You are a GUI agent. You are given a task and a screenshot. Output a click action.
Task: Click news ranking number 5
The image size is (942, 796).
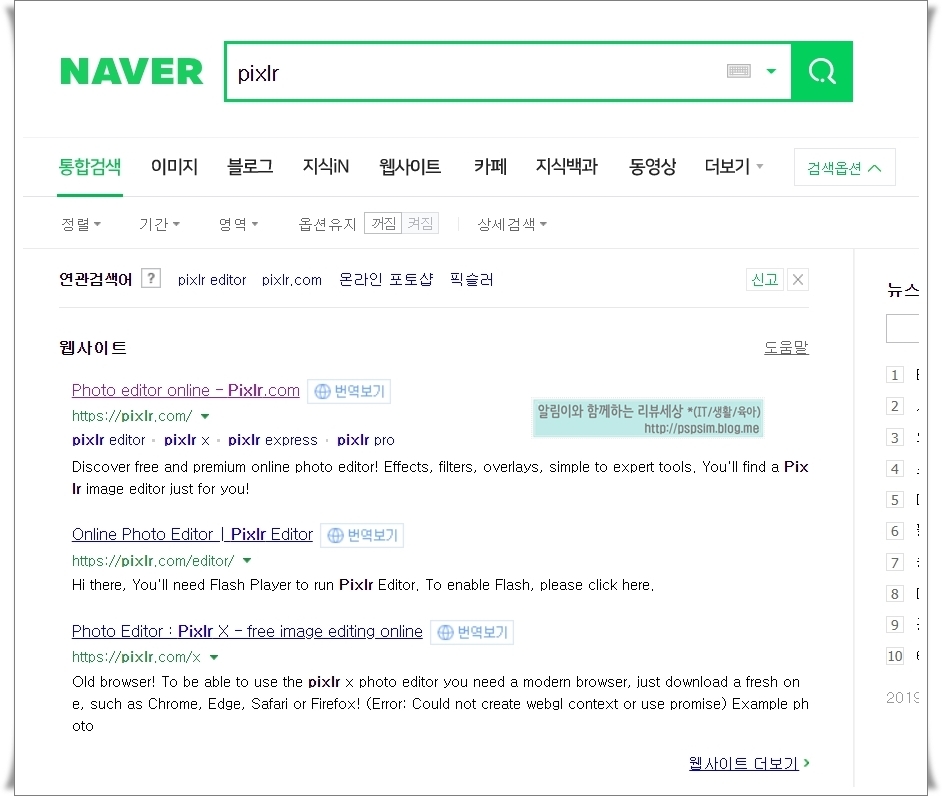tap(895, 500)
